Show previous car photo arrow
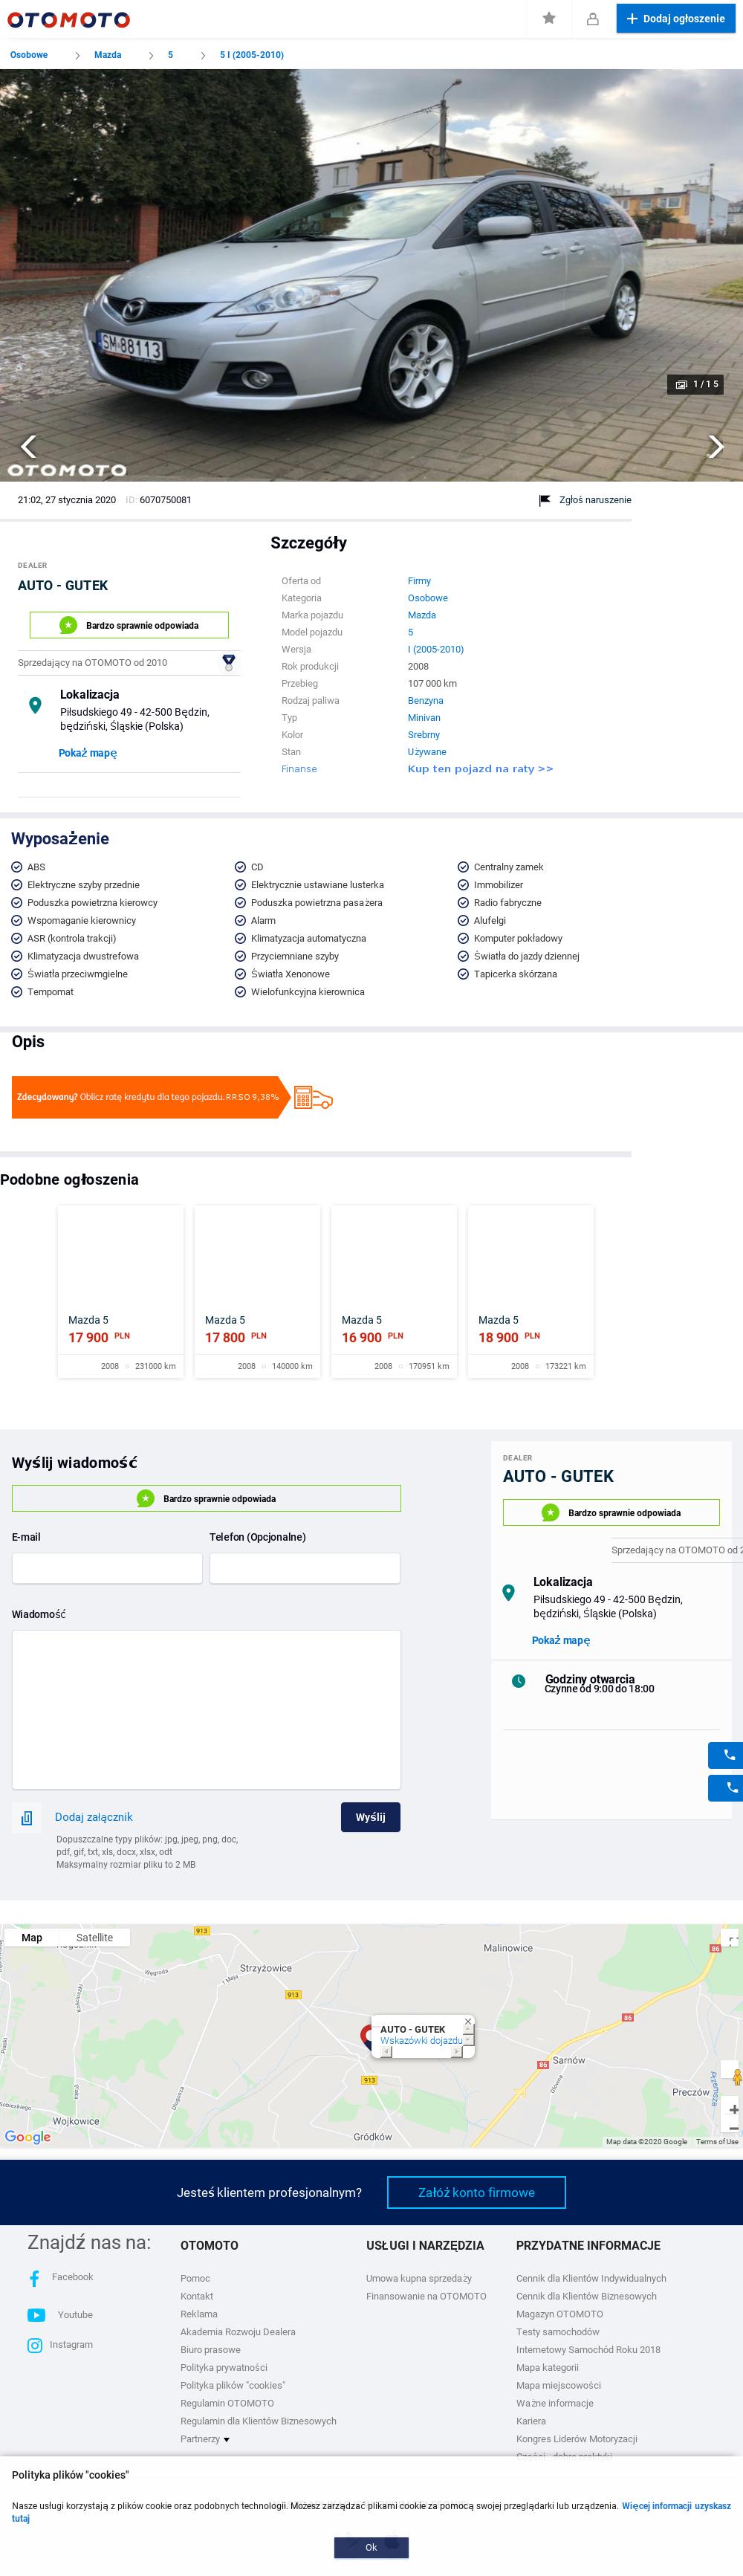Viewport: 743px width, 2576px height. point(28,446)
